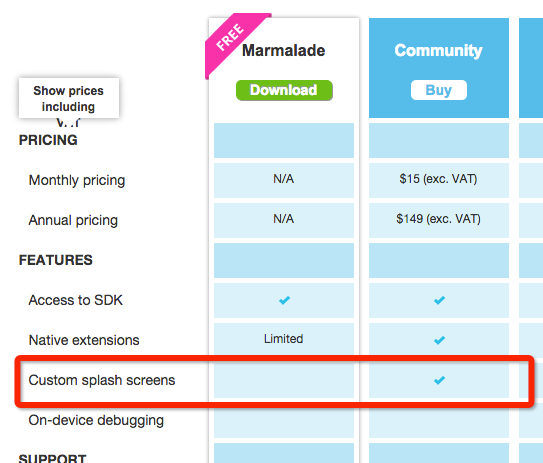This screenshot has height=463, width=543.
Task: Click the Annual pricing row label
Action: click(x=73, y=220)
